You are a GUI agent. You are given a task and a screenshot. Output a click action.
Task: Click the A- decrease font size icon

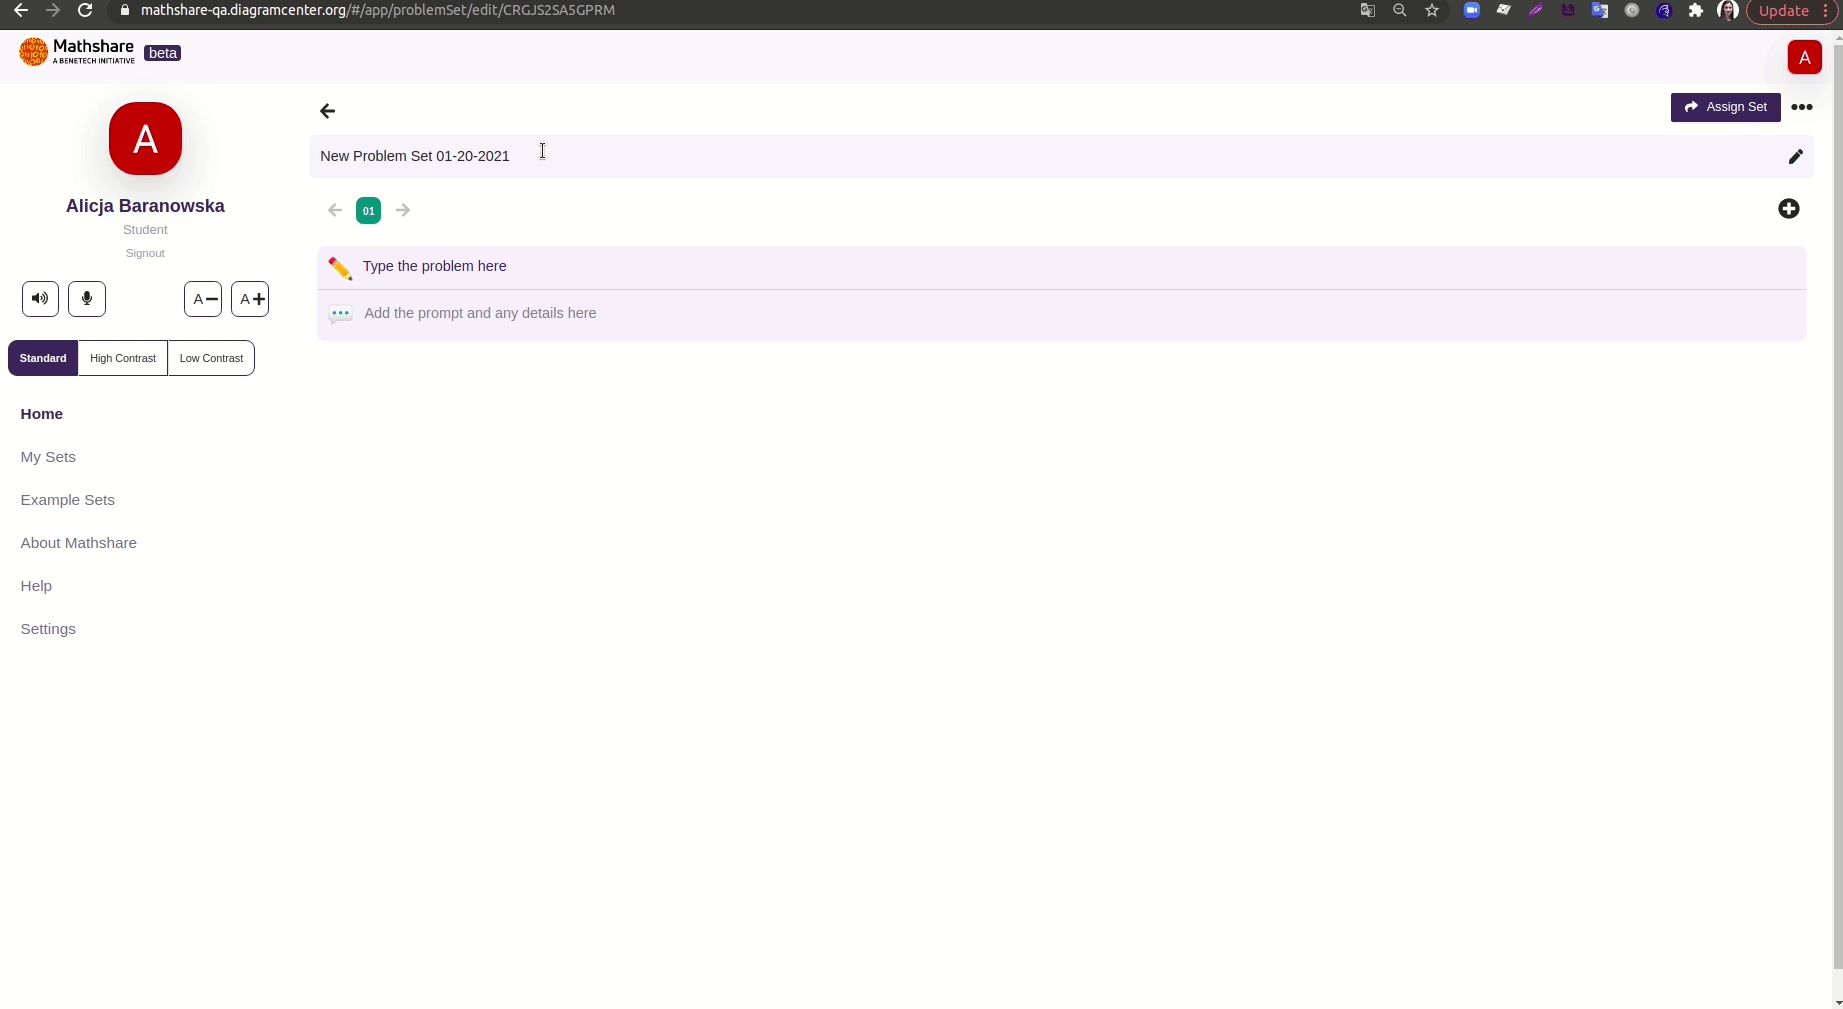pos(203,299)
